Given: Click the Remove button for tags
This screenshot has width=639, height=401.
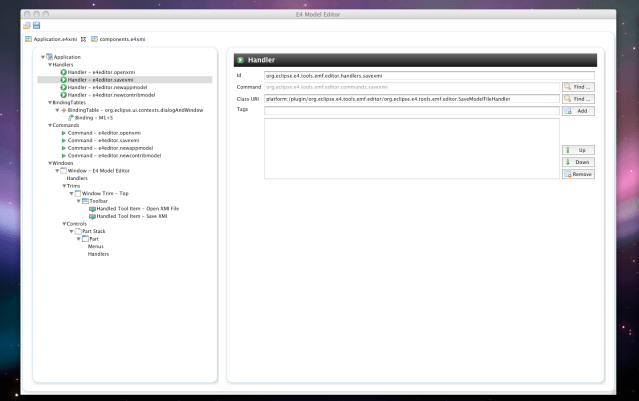Looking at the screenshot, I should tap(578, 174).
